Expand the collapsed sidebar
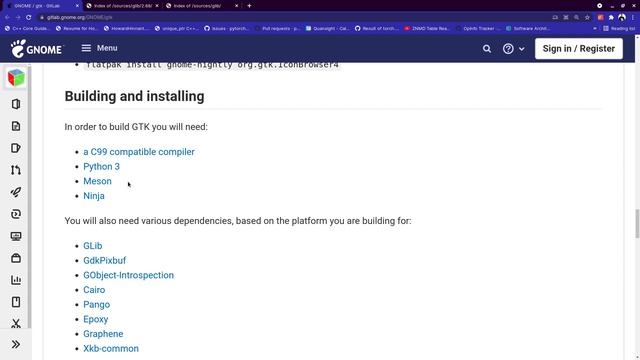 [x=16, y=344]
